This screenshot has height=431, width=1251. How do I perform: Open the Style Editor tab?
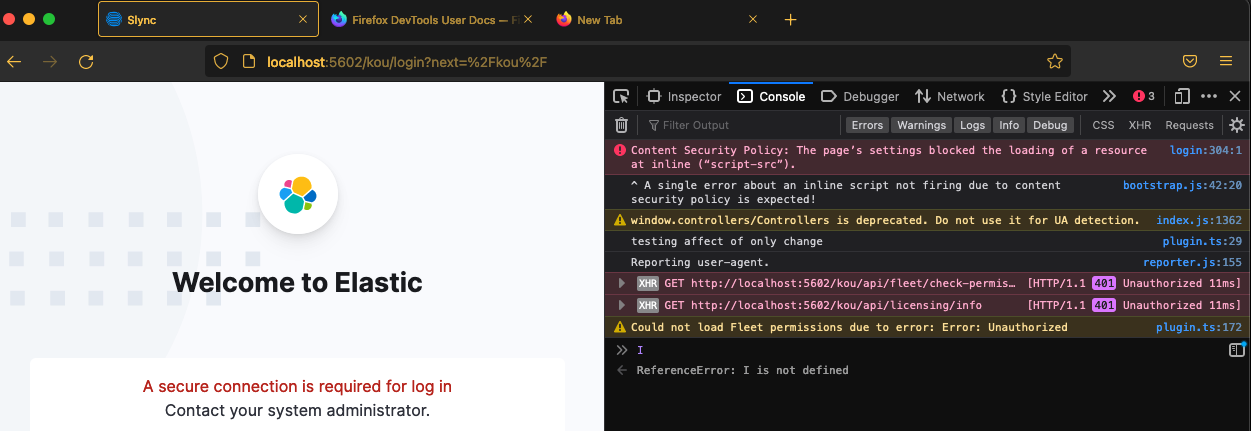(1044, 96)
